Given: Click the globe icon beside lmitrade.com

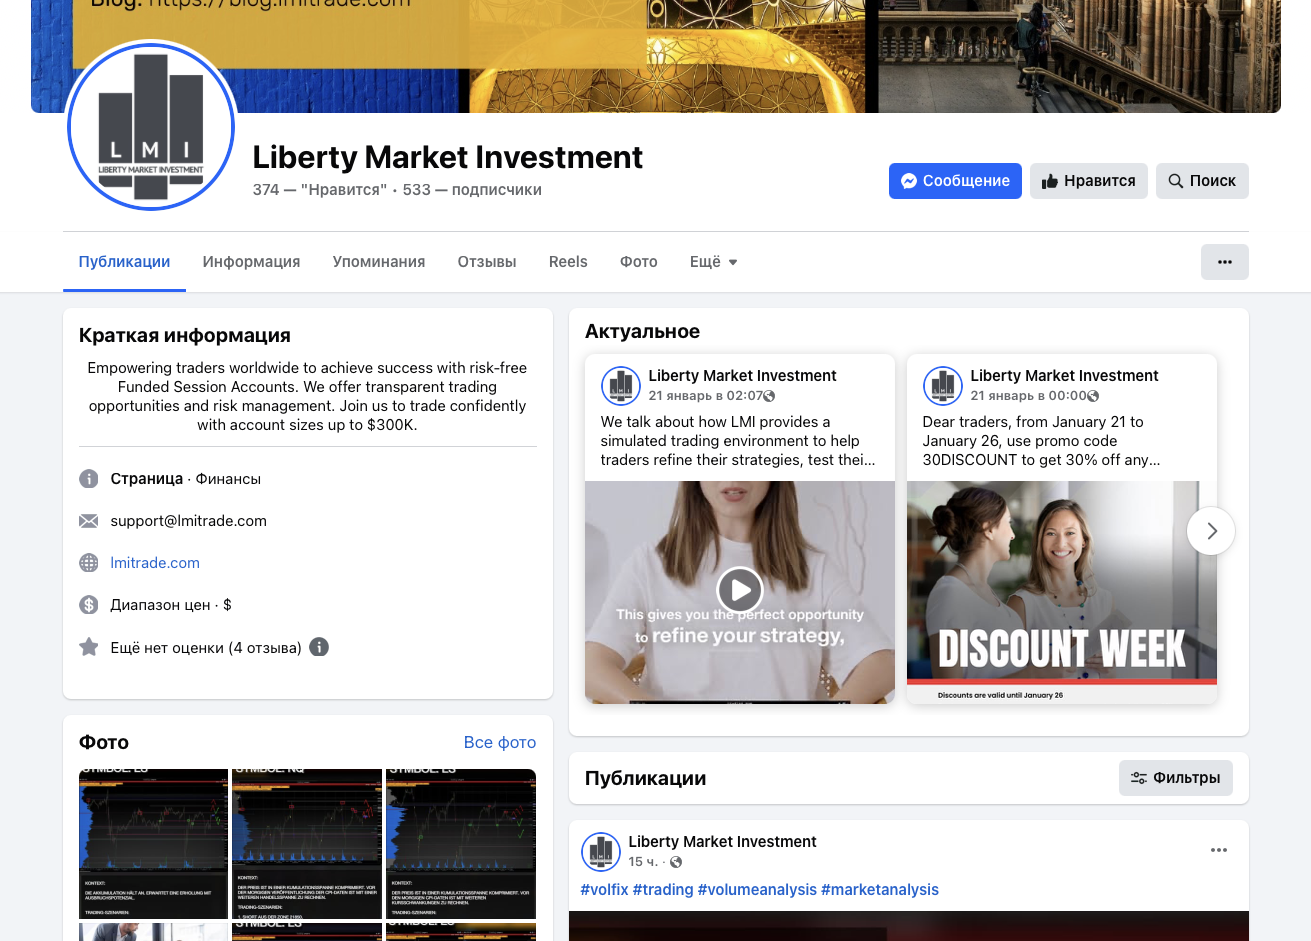Looking at the screenshot, I should pos(89,563).
